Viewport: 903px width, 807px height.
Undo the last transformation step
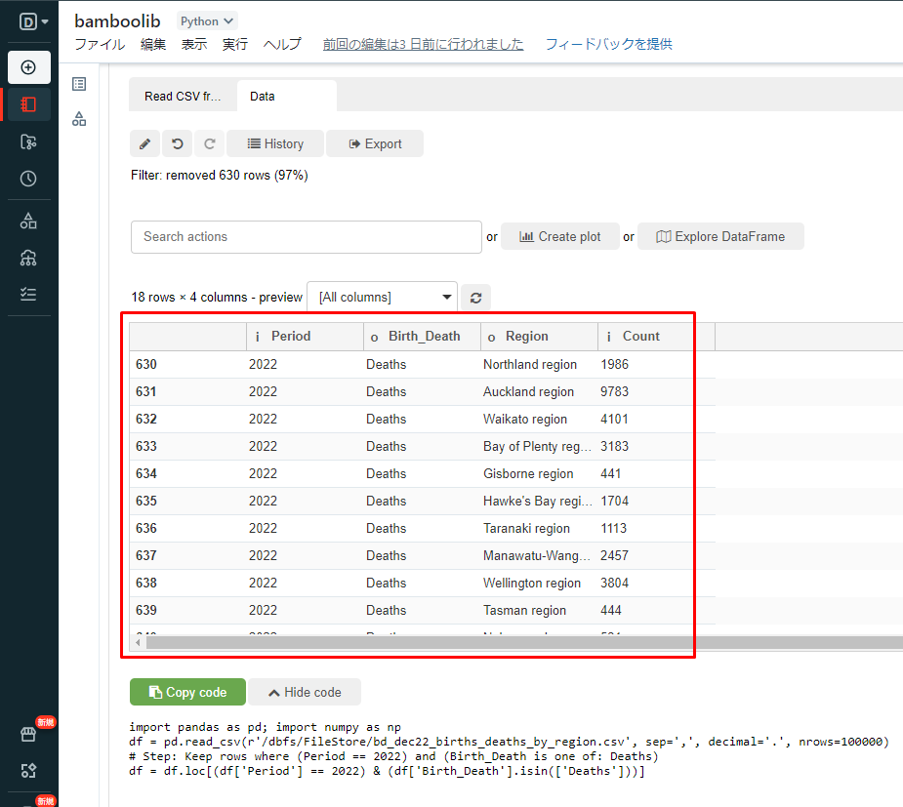coord(177,144)
